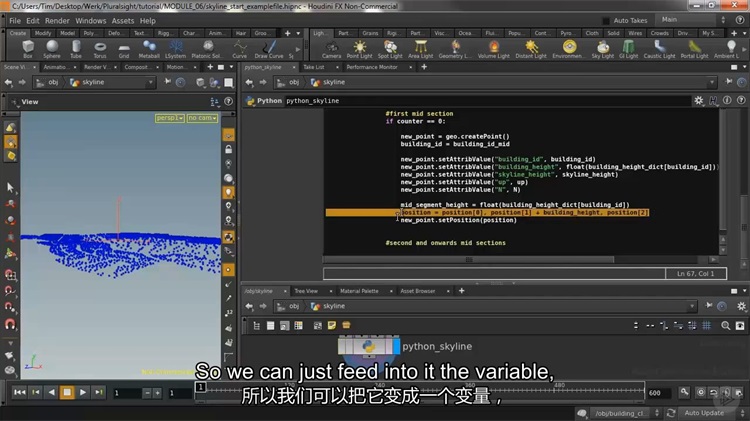
Task: Add a Portal Light
Action: click(x=695, y=49)
